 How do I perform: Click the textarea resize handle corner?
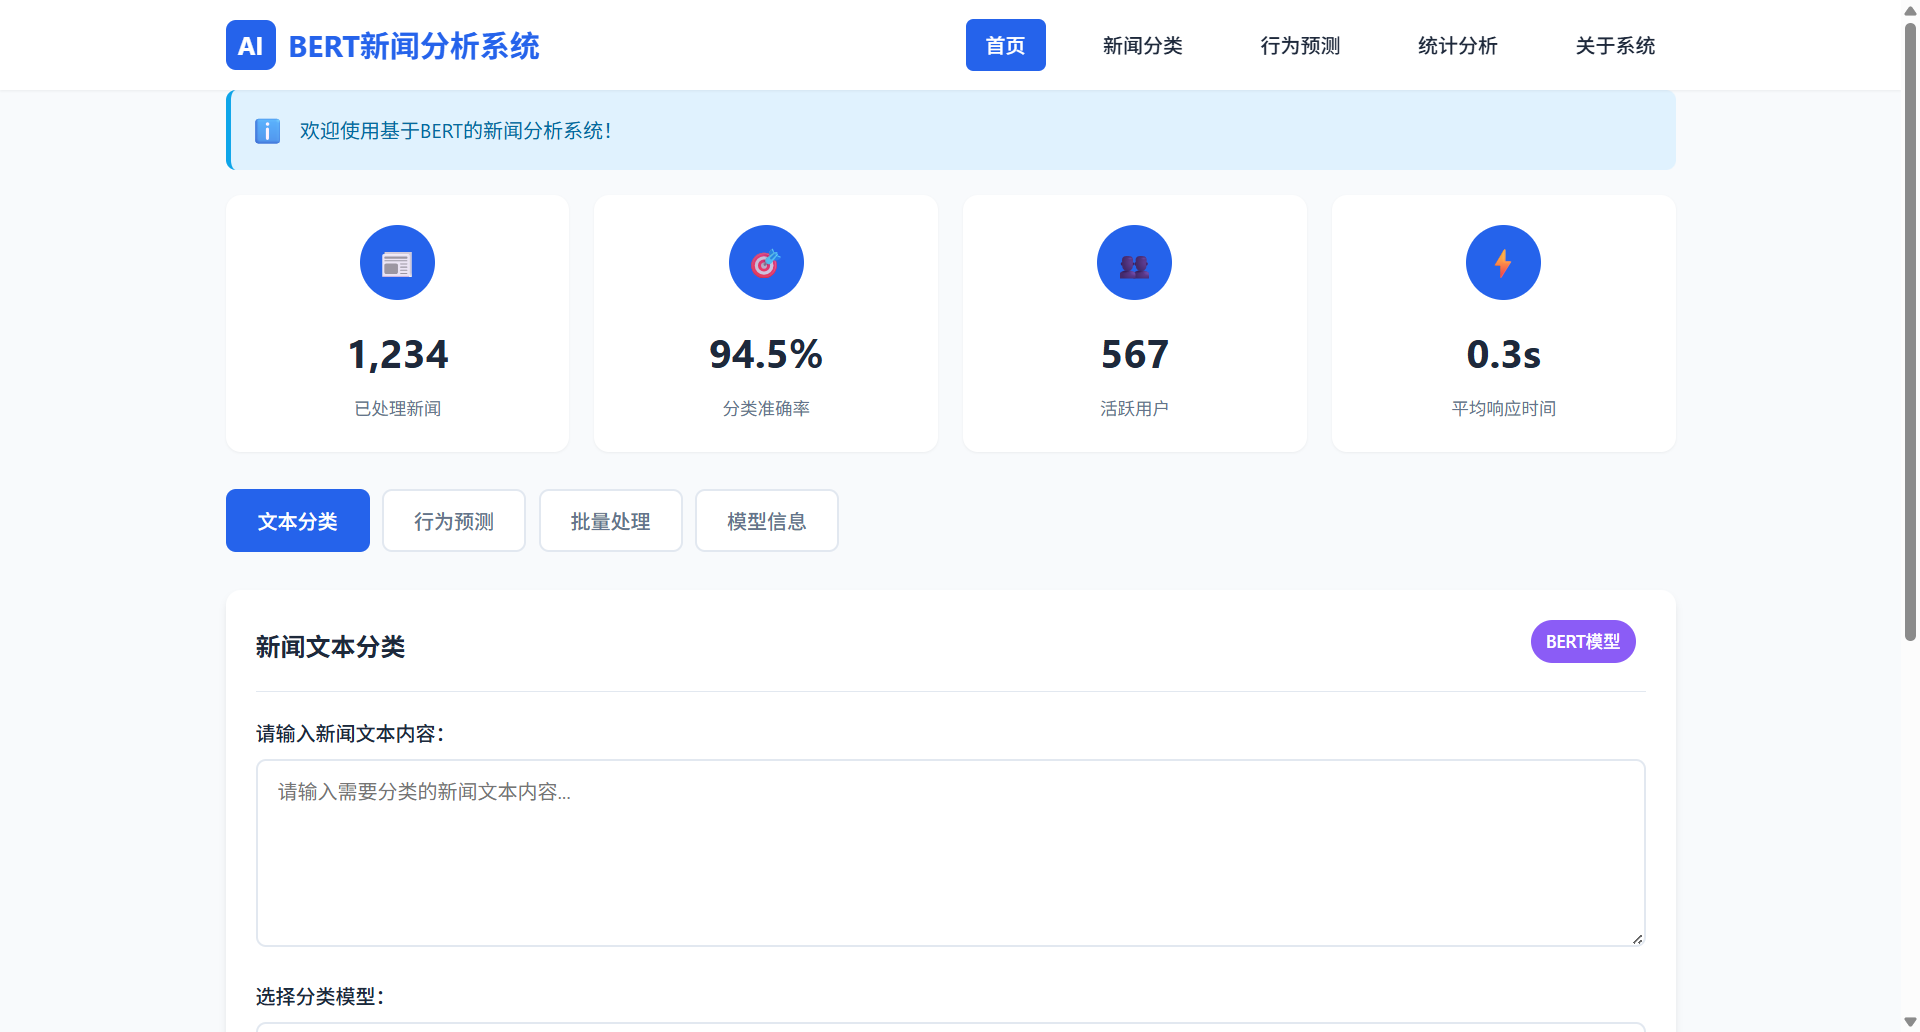[x=1637, y=938]
